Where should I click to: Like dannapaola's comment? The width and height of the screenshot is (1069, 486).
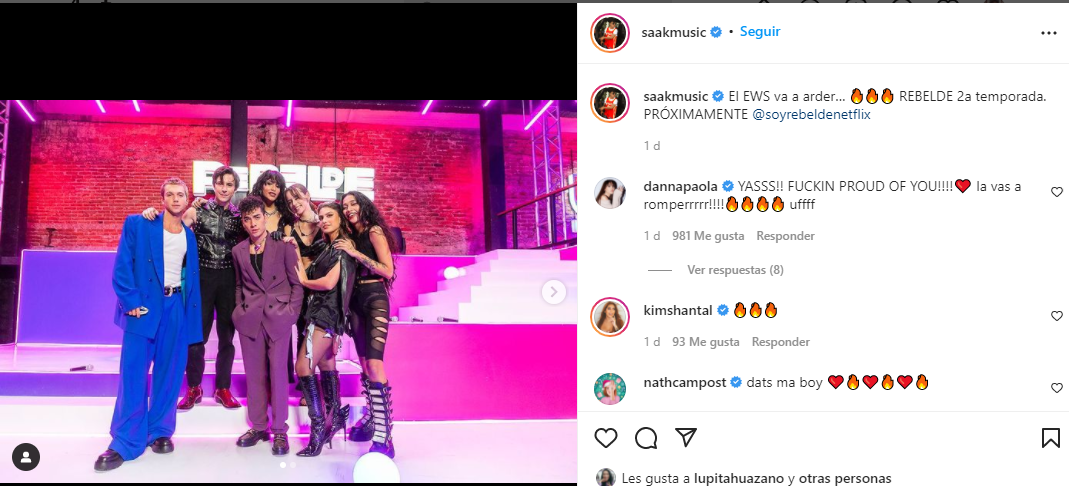[x=1057, y=192]
